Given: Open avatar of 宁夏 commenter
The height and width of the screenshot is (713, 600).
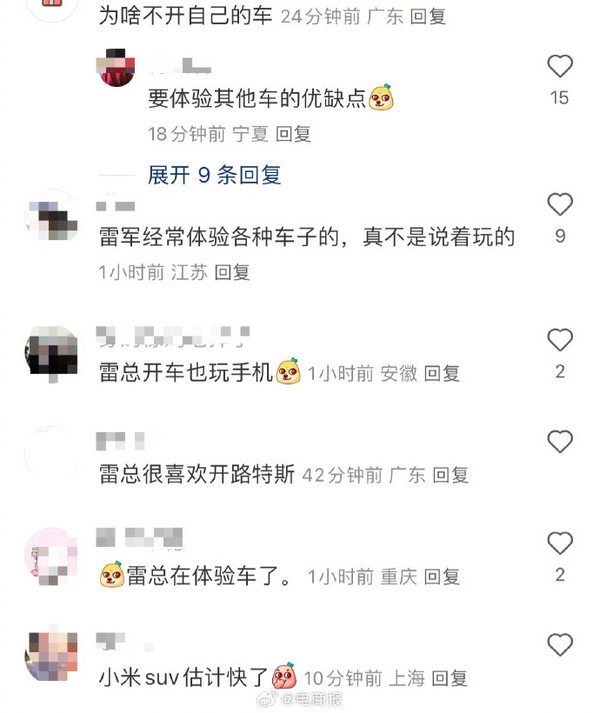Looking at the screenshot, I should coord(116,67).
